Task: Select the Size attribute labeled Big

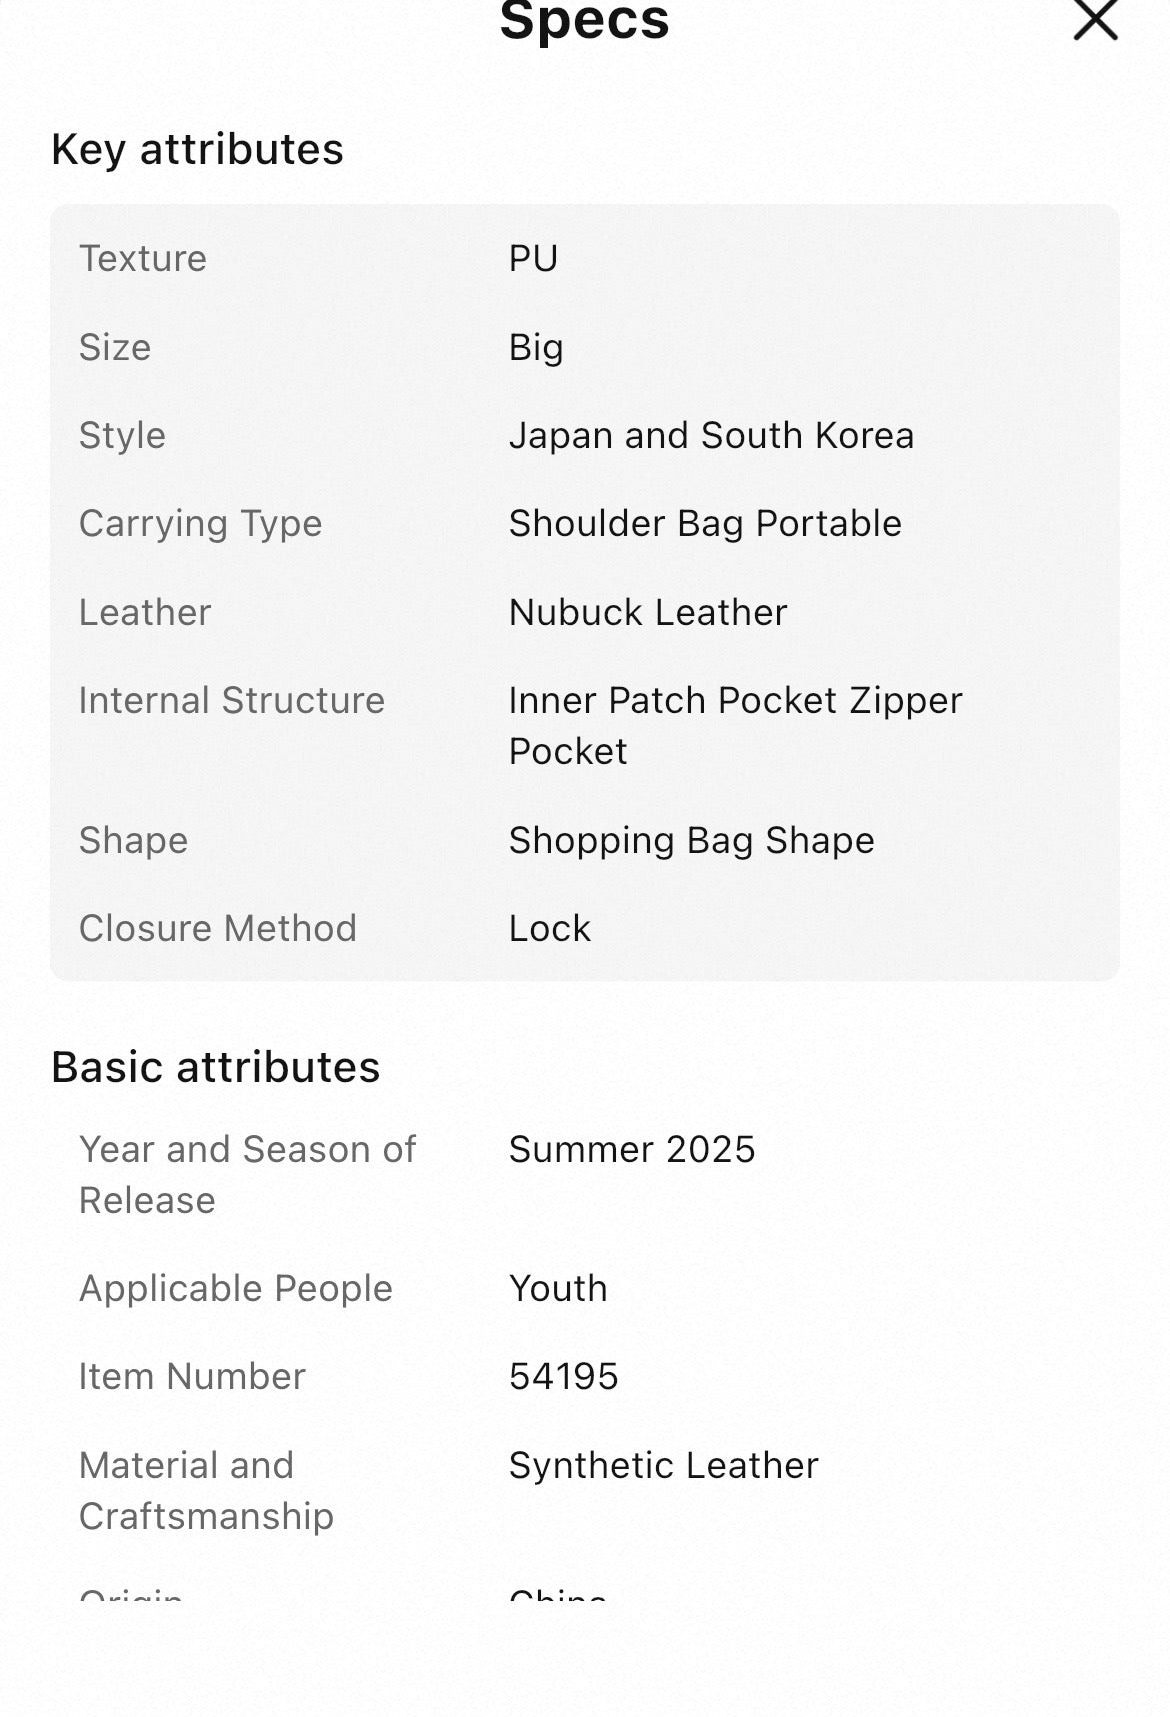Action: (536, 347)
